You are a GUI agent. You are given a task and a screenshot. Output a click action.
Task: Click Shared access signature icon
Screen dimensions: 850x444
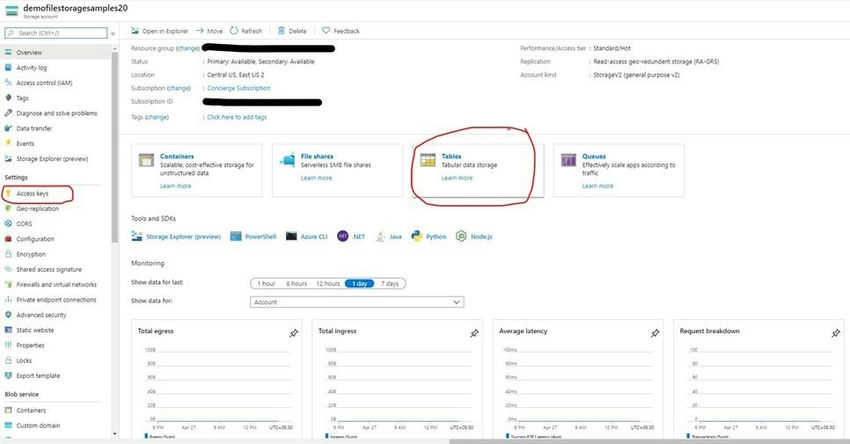click(8, 269)
